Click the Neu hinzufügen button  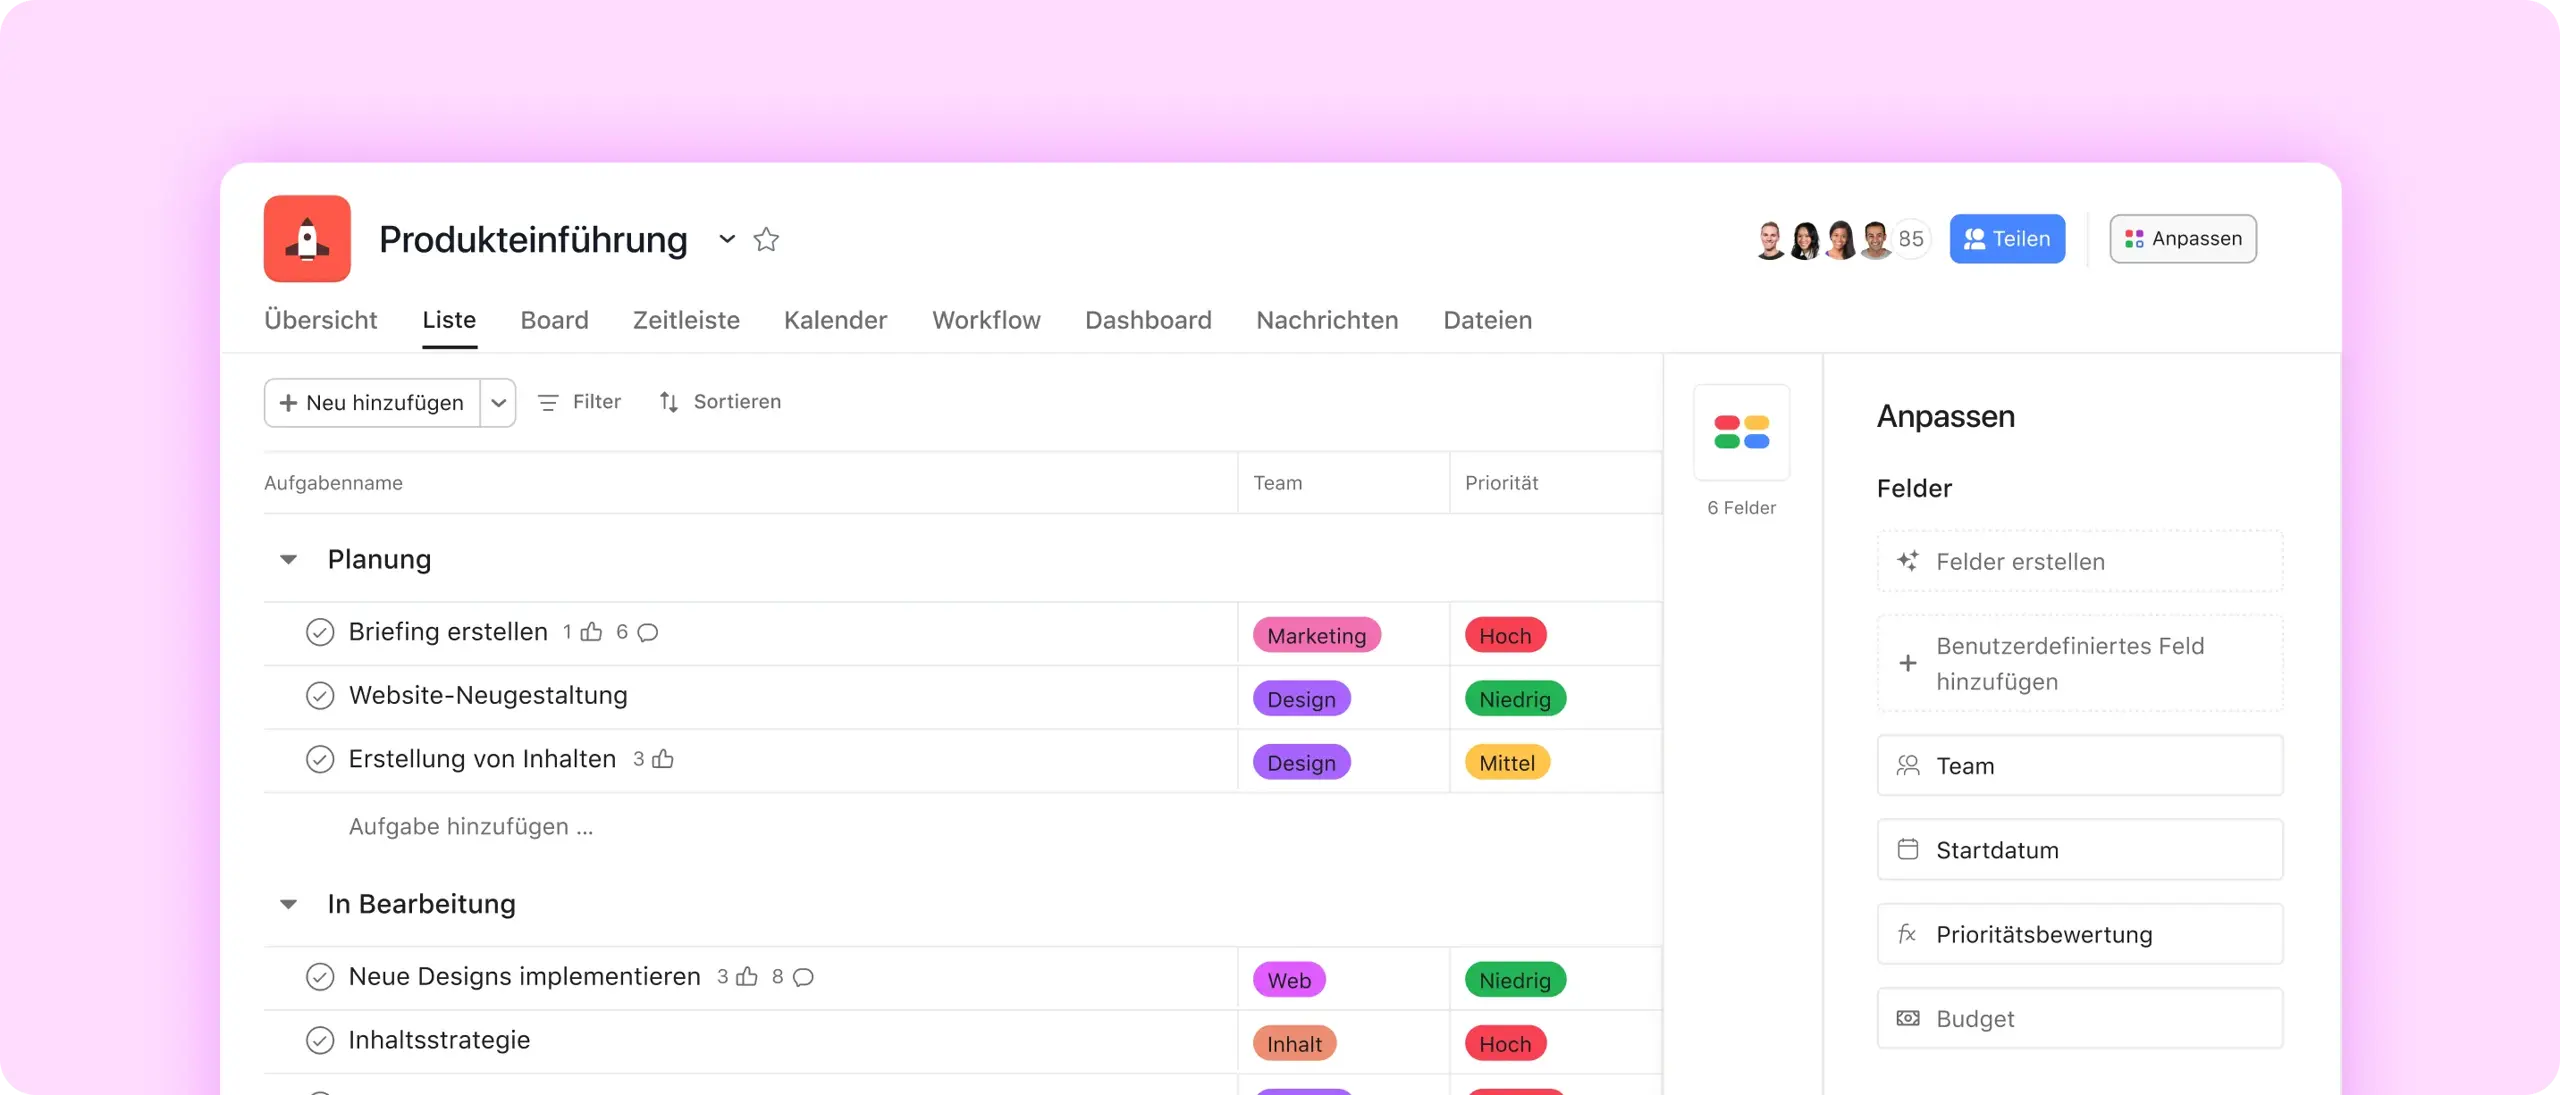tap(372, 403)
